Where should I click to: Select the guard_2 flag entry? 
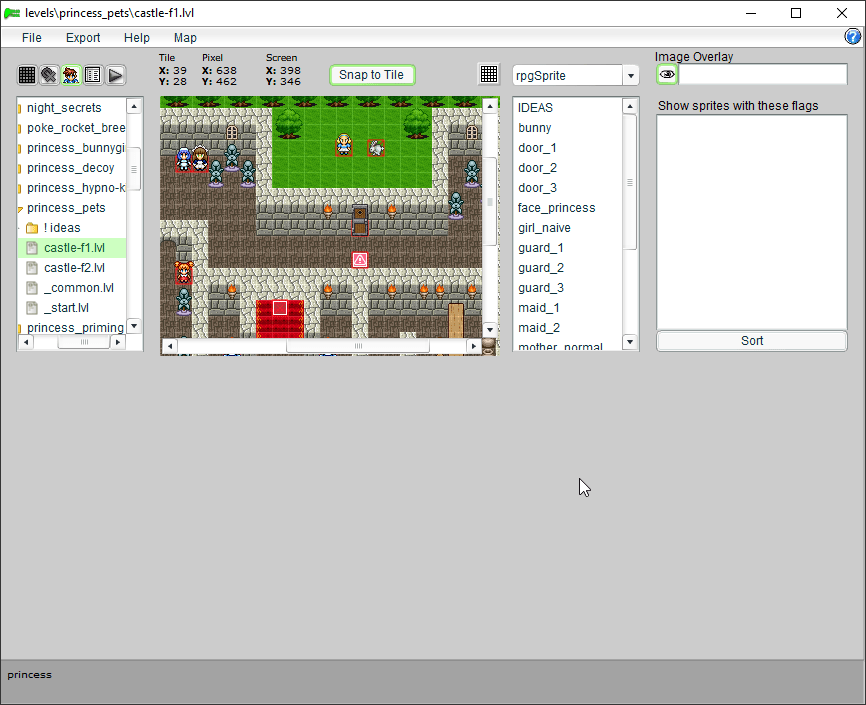tap(541, 267)
